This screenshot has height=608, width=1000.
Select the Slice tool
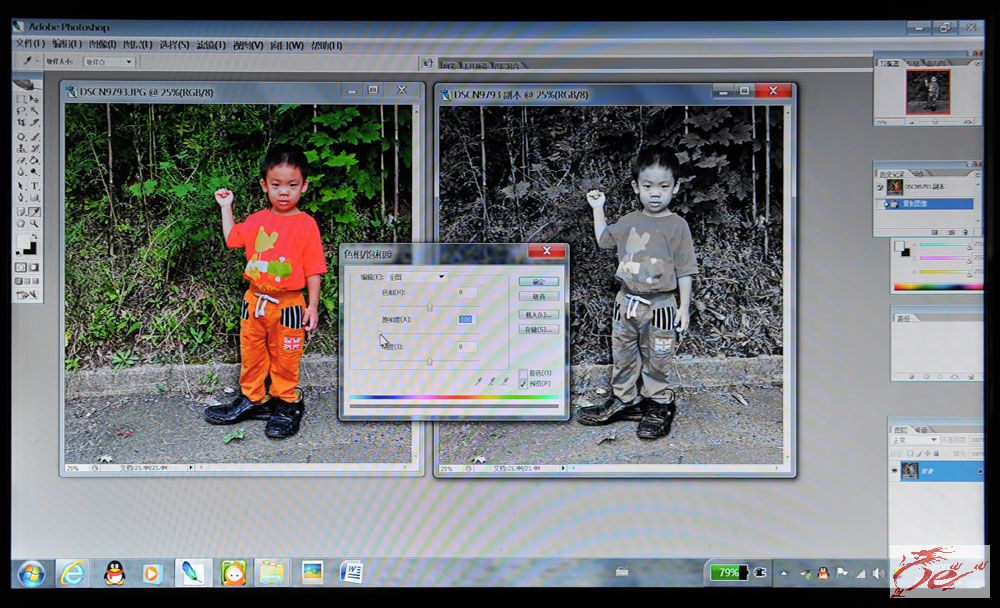[x=34, y=122]
